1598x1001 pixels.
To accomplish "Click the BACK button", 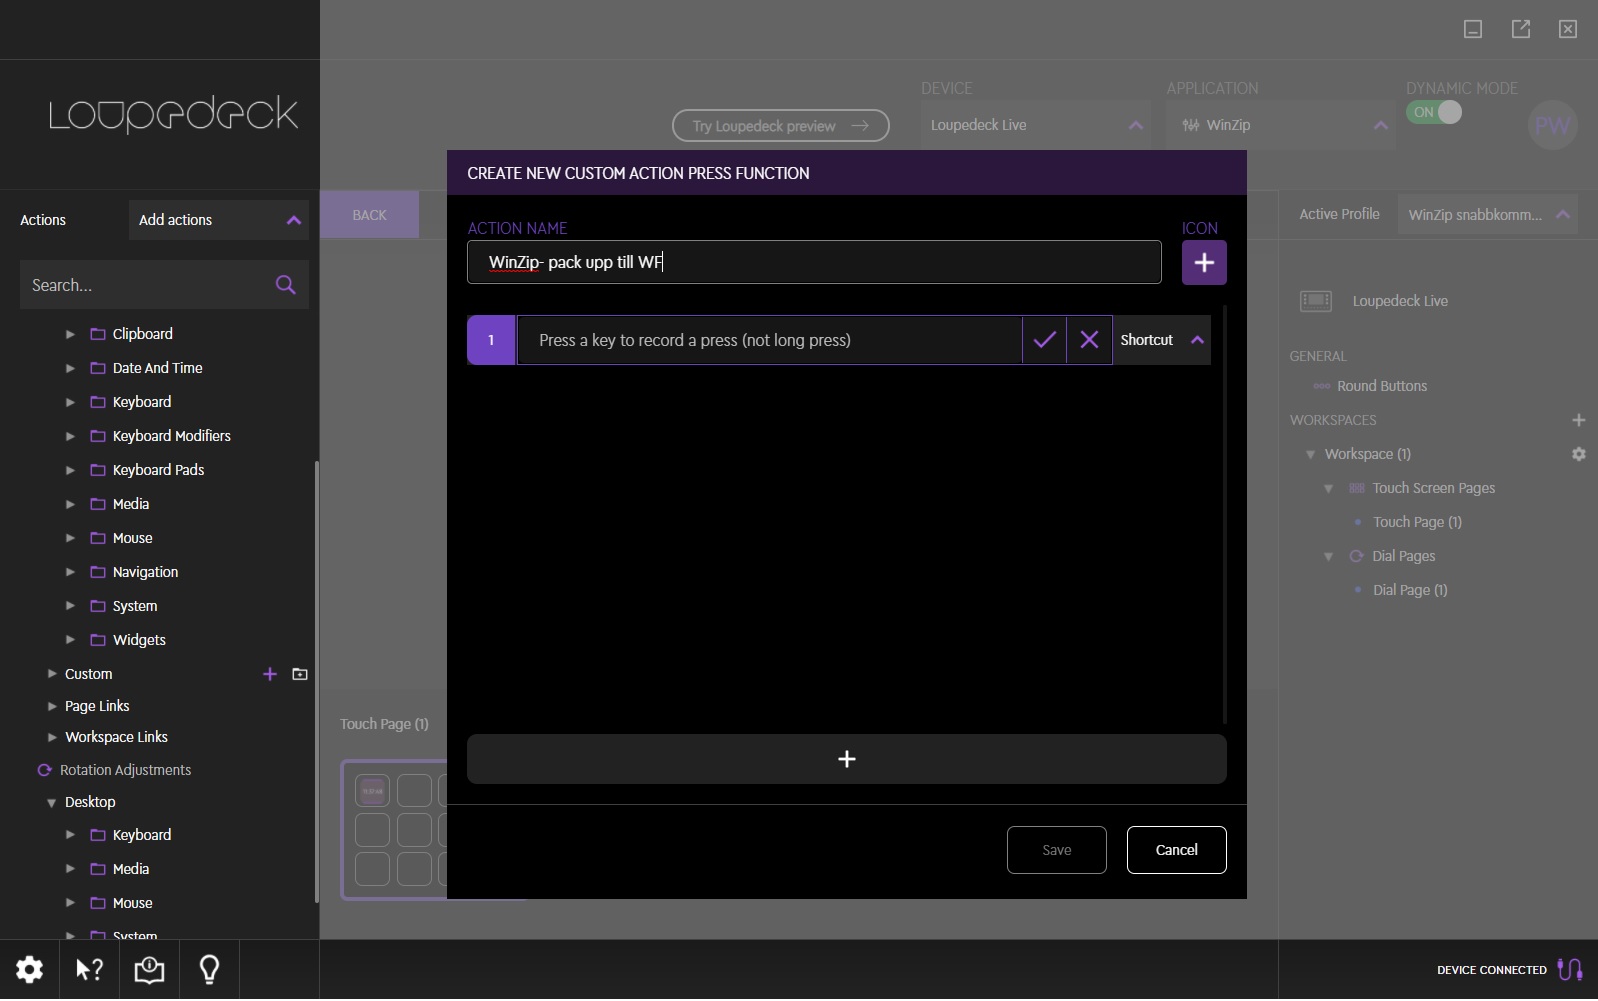I will (x=369, y=215).
